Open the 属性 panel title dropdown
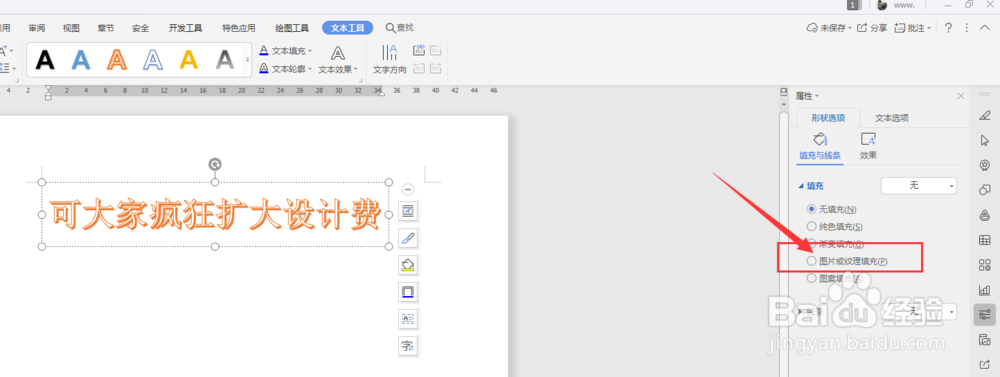This screenshot has height=377, width=1000. (807, 96)
